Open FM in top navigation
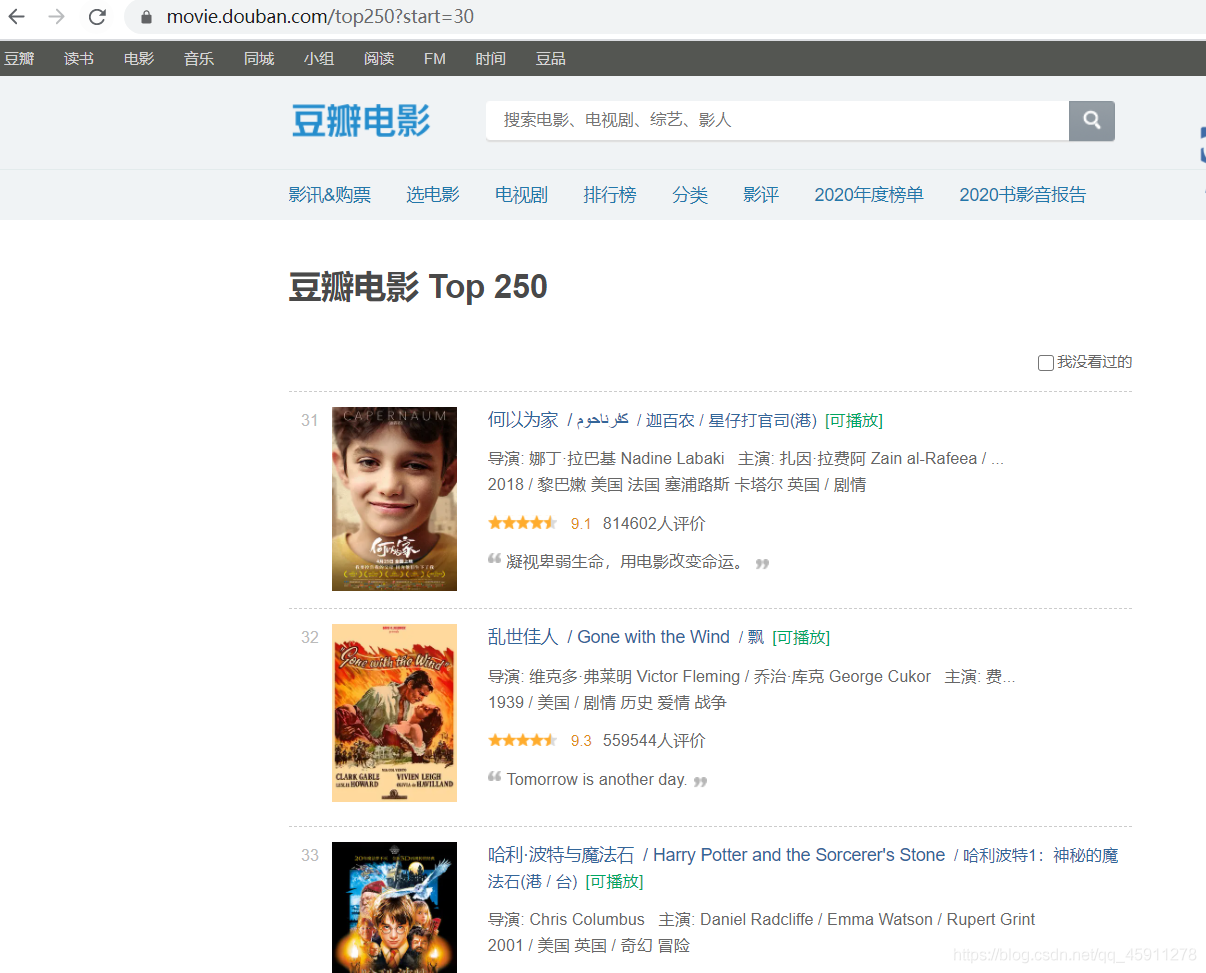 [435, 58]
